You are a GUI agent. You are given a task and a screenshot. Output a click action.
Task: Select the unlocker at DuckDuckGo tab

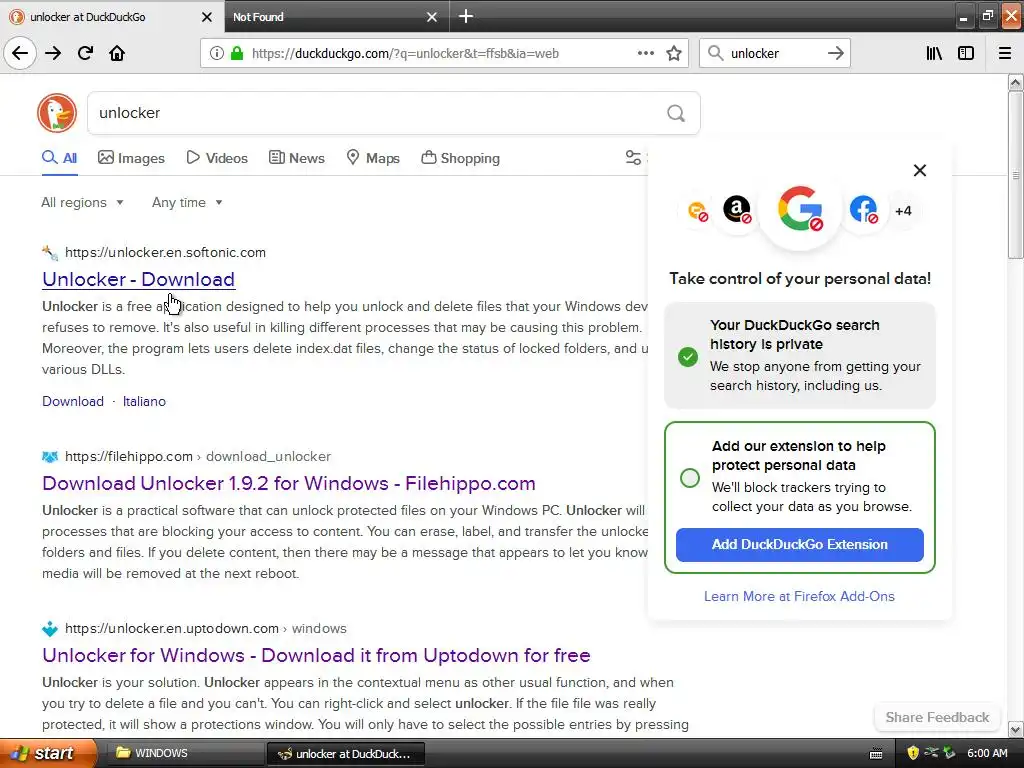click(x=112, y=17)
